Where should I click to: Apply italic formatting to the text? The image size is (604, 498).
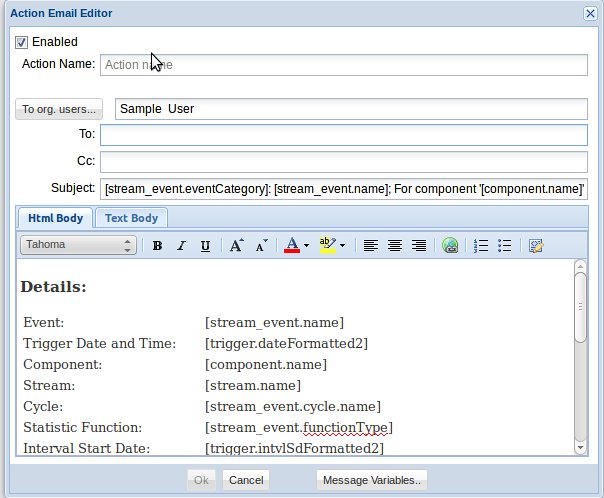tap(181, 245)
